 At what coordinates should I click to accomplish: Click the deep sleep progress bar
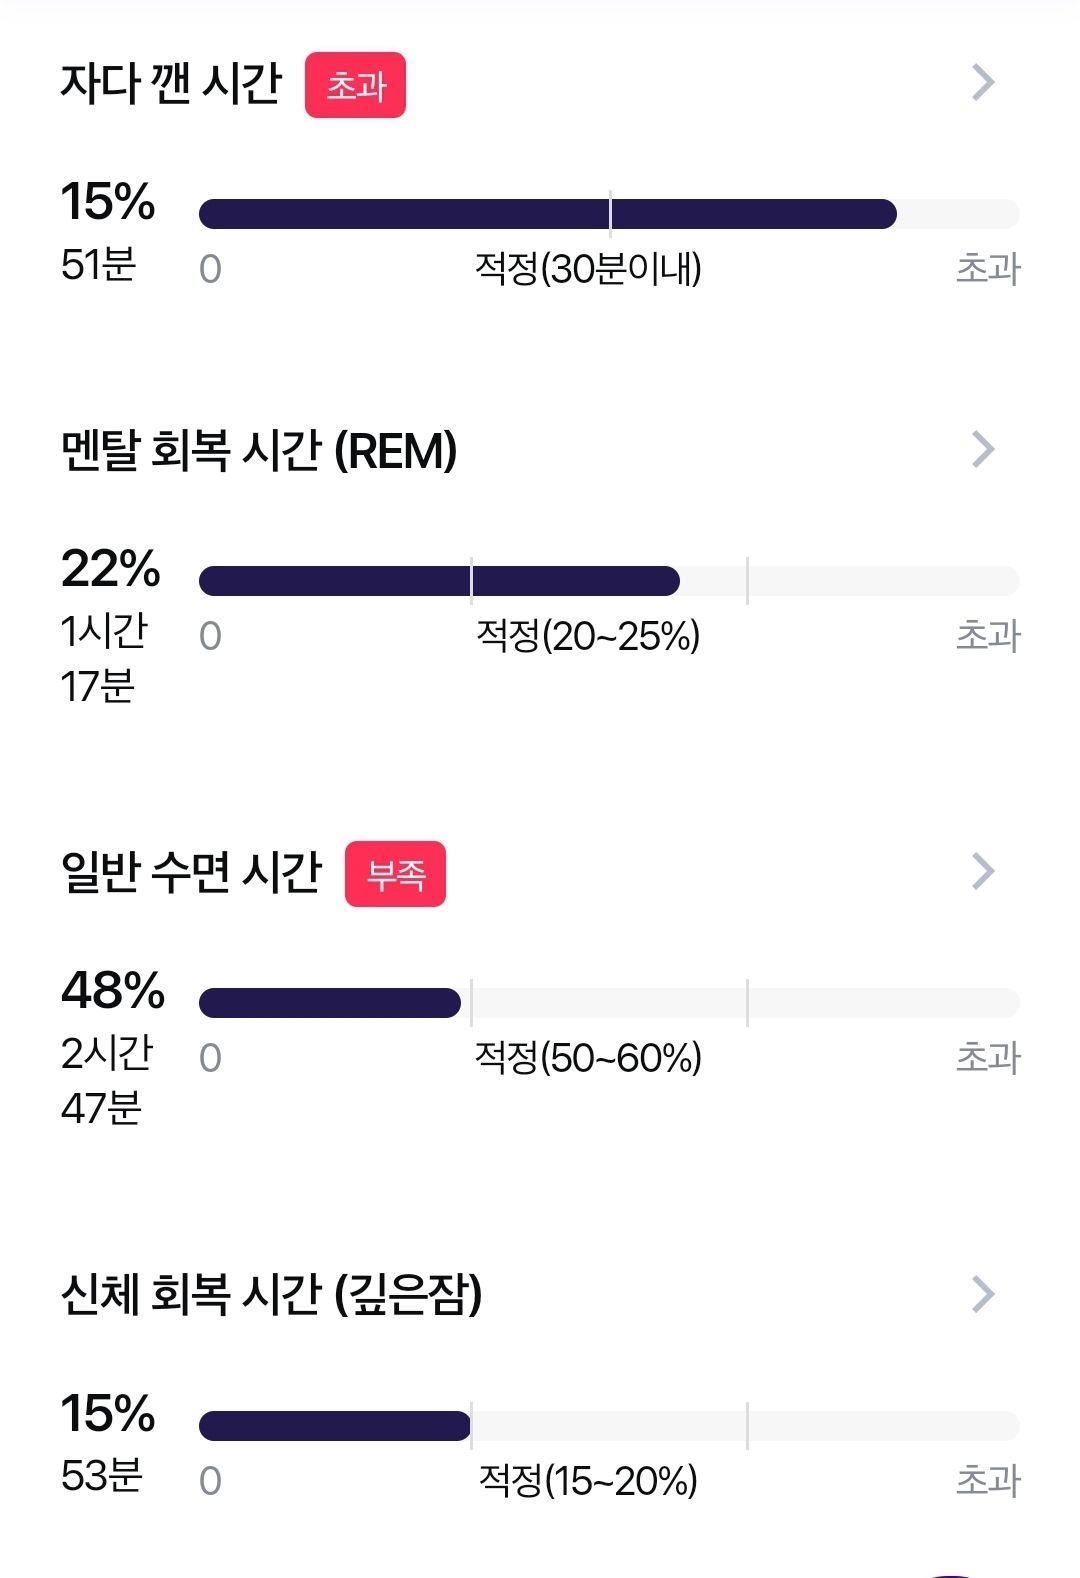[x=609, y=1426]
